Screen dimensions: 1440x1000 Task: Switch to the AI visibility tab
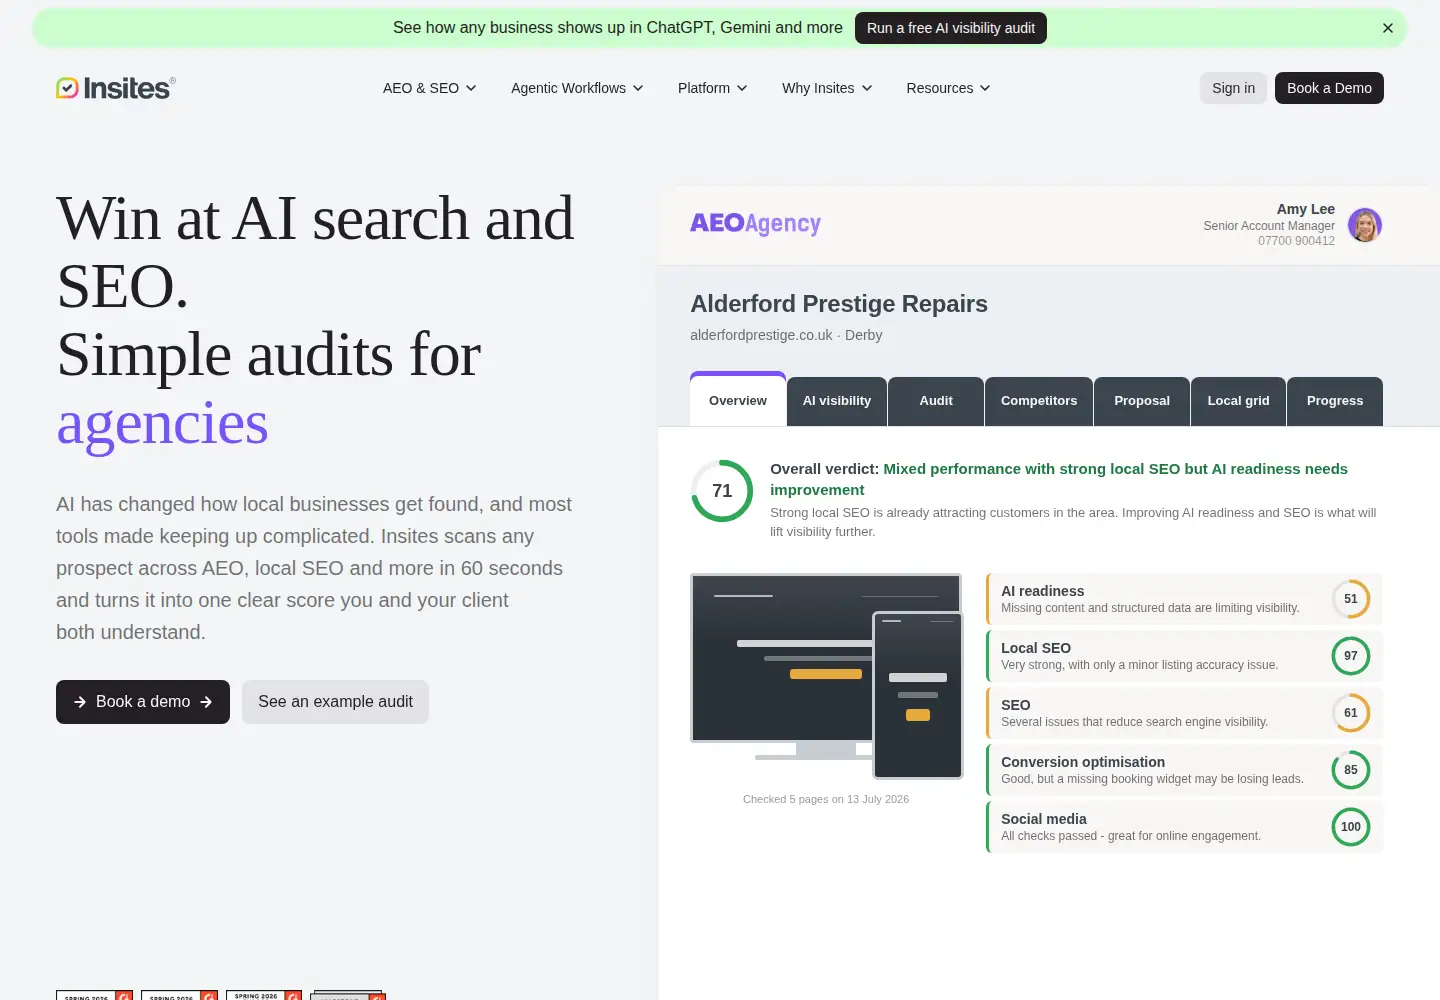click(x=837, y=401)
